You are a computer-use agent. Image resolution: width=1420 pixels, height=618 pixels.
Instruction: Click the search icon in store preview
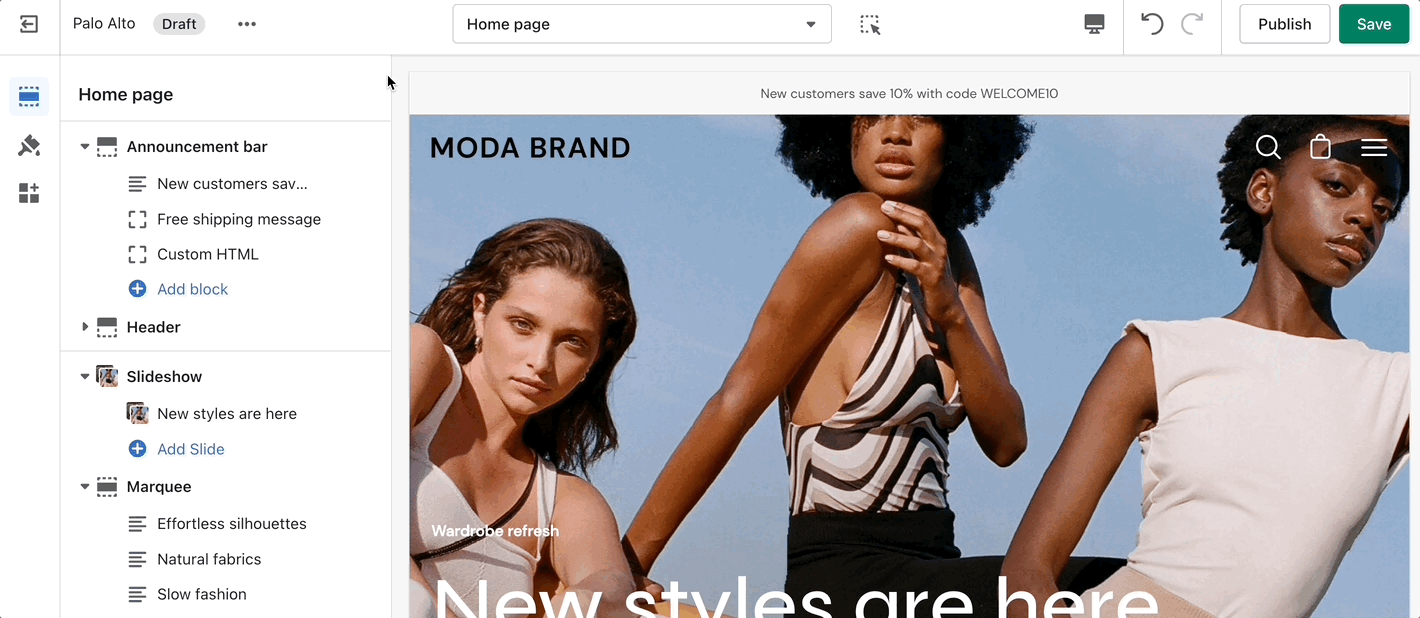[1268, 147]
